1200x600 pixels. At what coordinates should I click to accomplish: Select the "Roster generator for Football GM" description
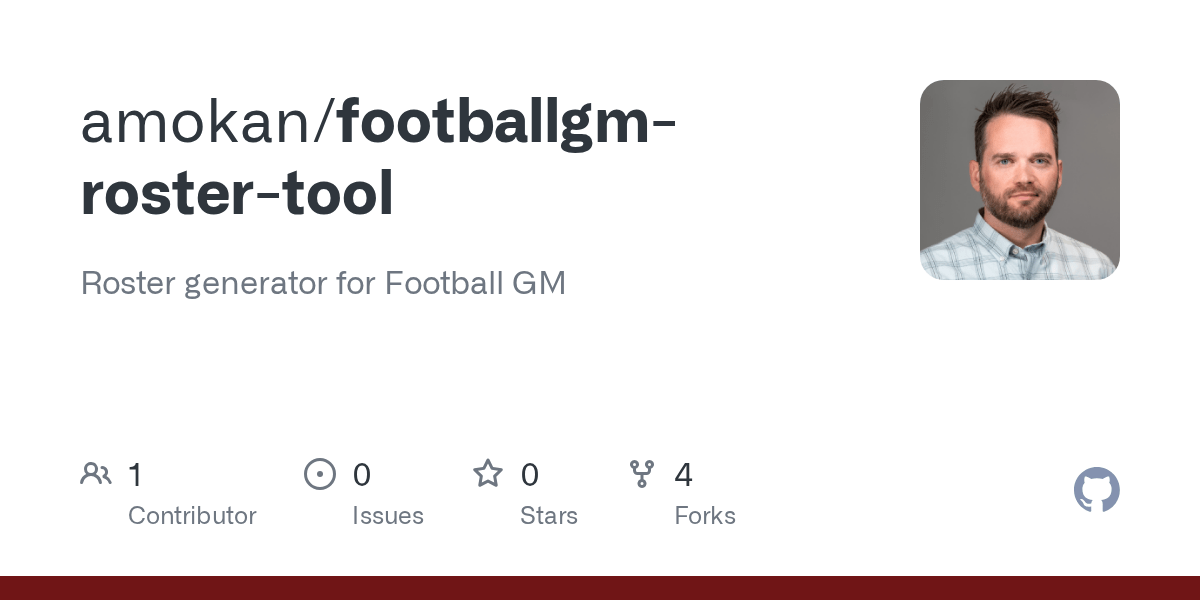(323, 283)
